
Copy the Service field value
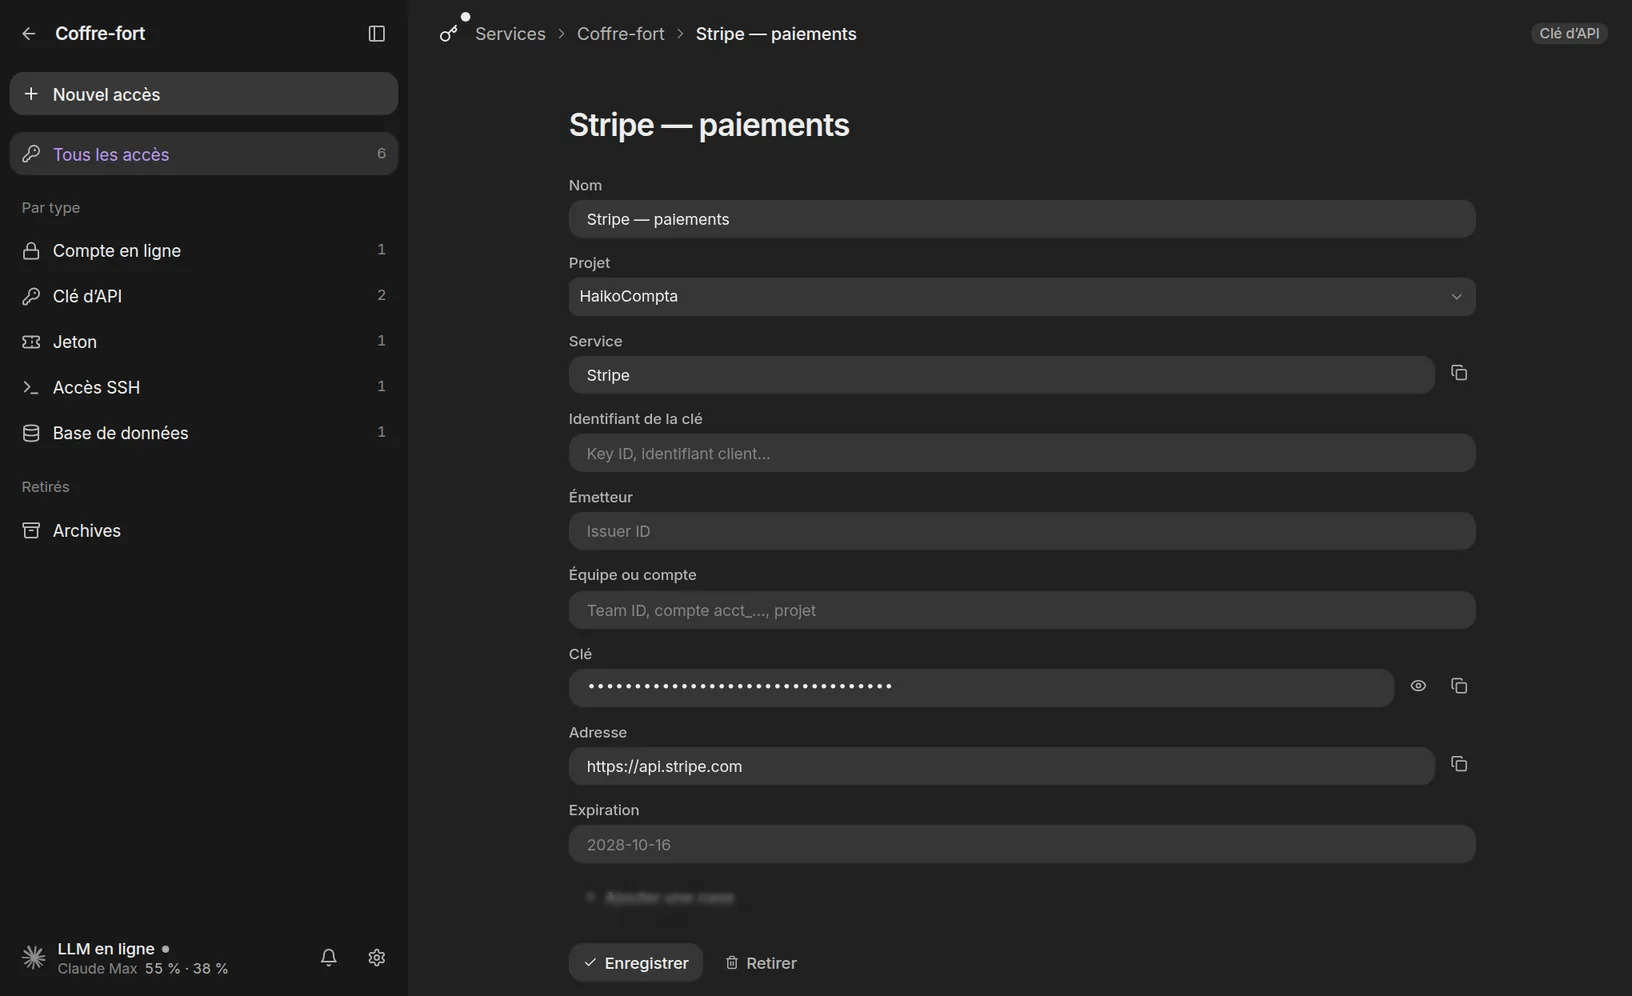click(1459, 373)
